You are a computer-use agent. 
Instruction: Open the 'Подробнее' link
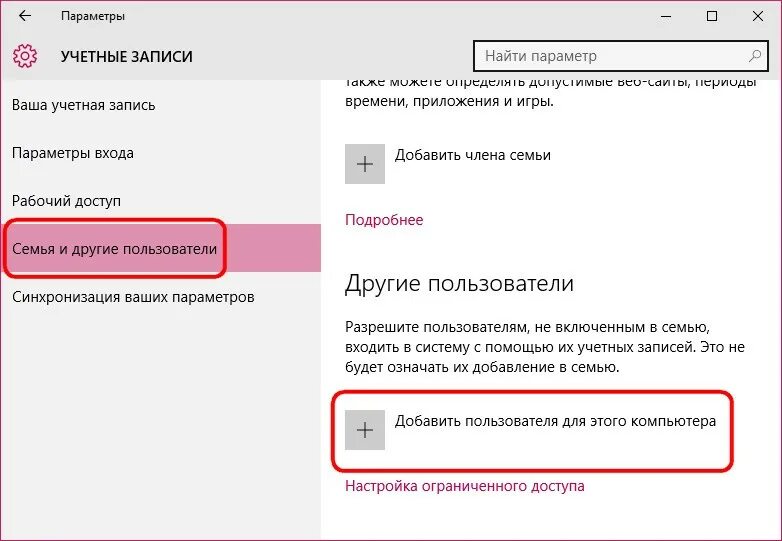384,220
